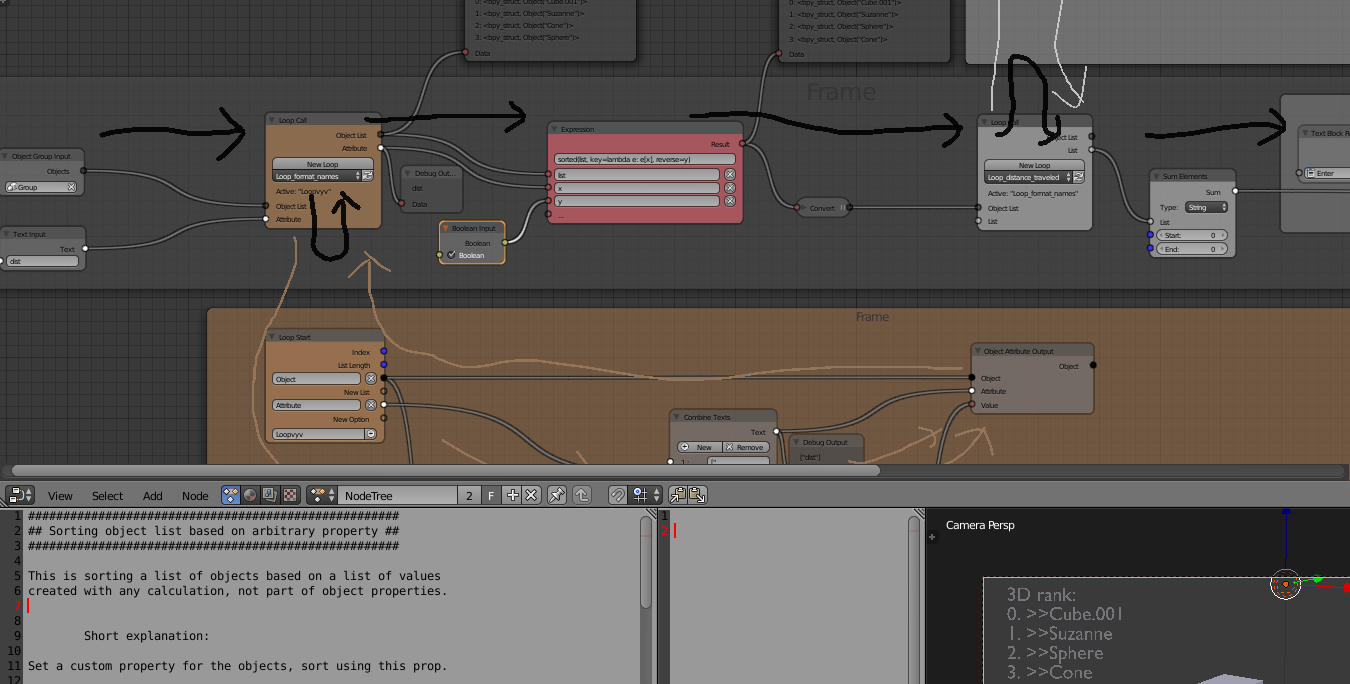Select the Enter text block in Text Block node

[x=1328, y=173]
